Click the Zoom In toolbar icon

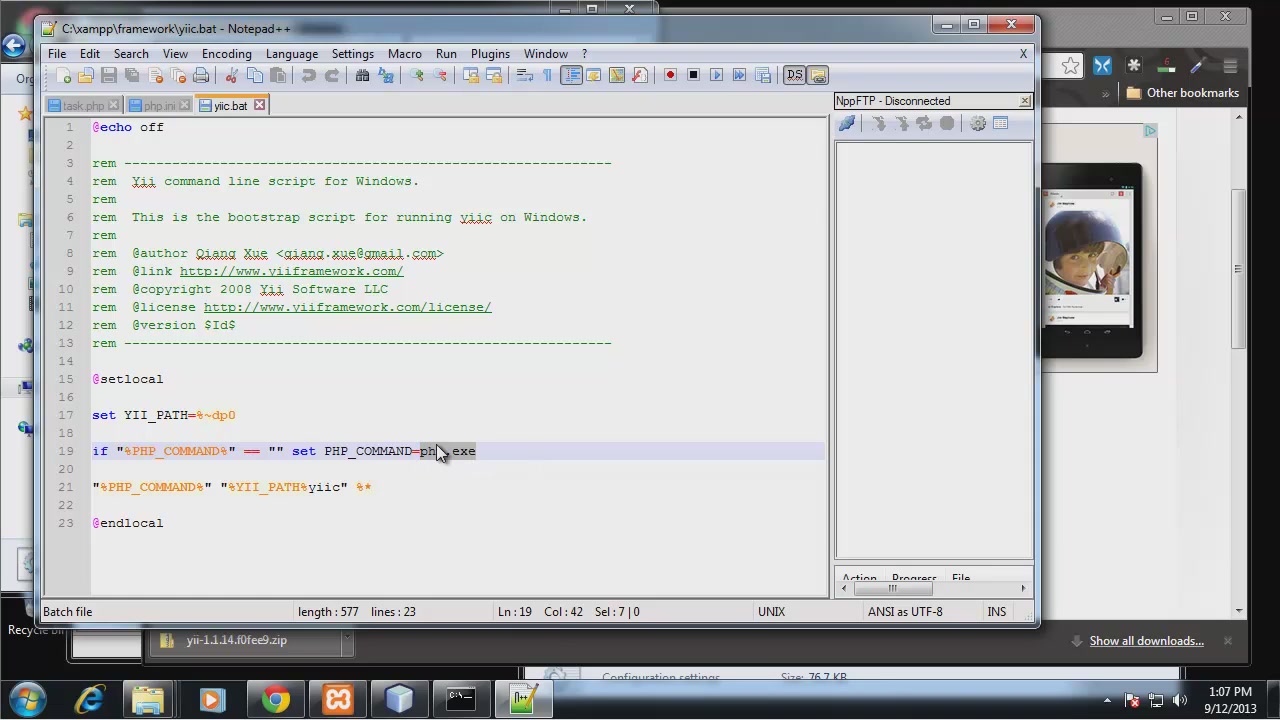click(x=416, y=76)
